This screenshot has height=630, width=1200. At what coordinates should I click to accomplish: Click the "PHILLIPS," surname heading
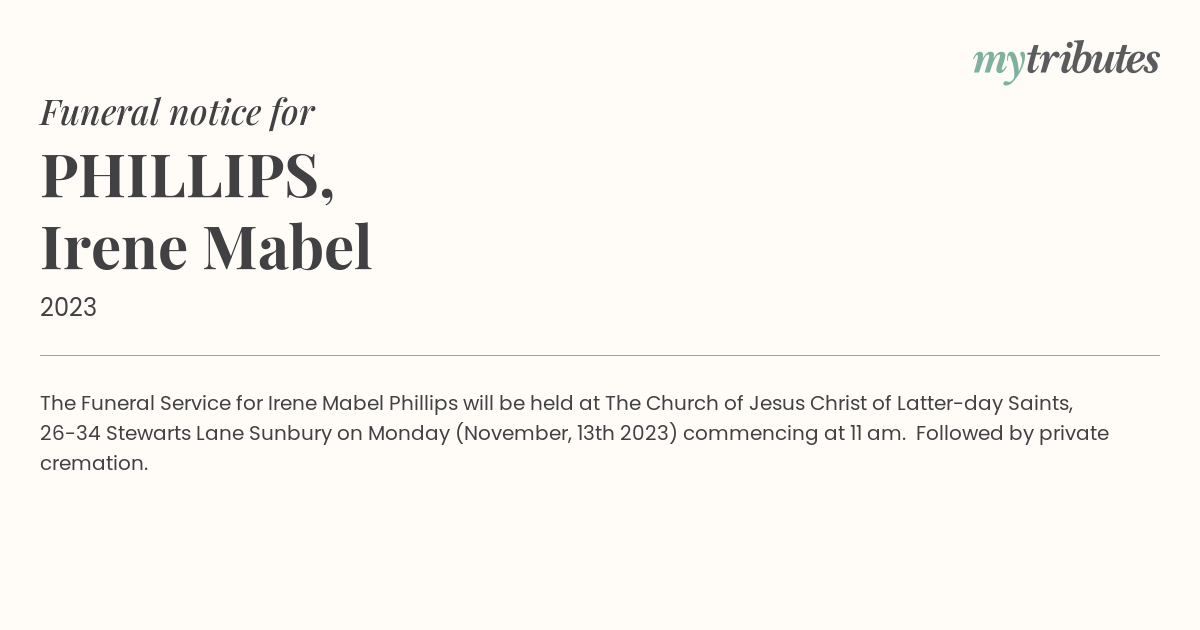pos(187,177)
